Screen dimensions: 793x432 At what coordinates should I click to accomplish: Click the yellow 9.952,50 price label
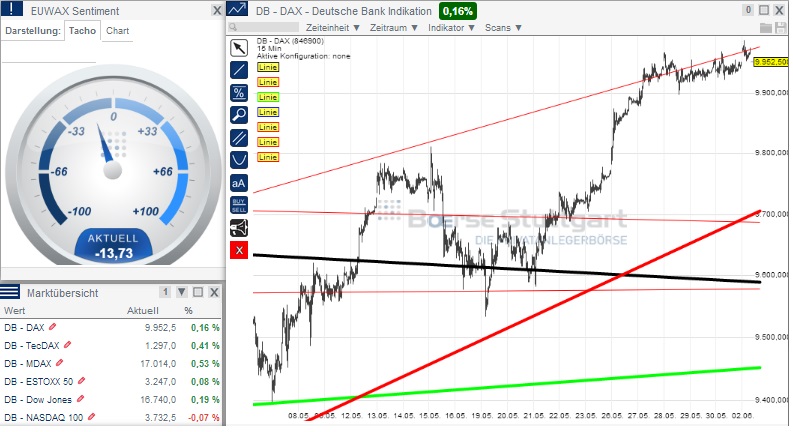(771, 62)
